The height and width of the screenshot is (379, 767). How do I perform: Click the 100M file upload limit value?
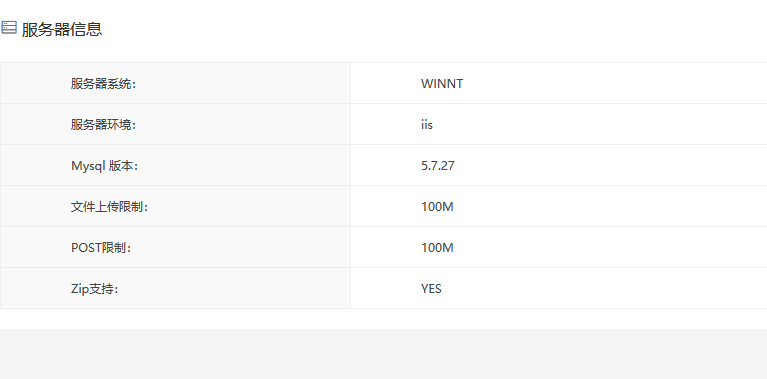tap(437, 207)
